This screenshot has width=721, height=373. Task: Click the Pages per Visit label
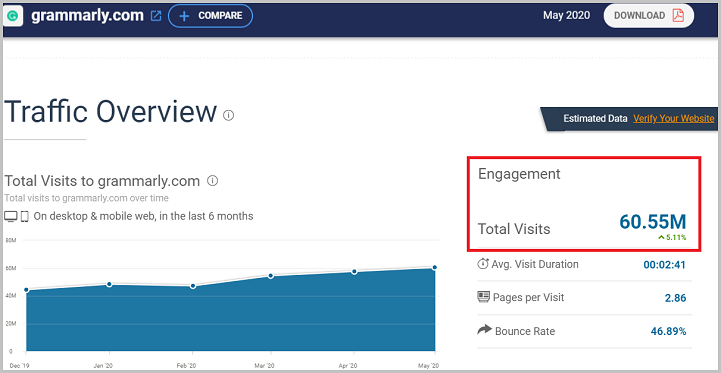(528, 297)
